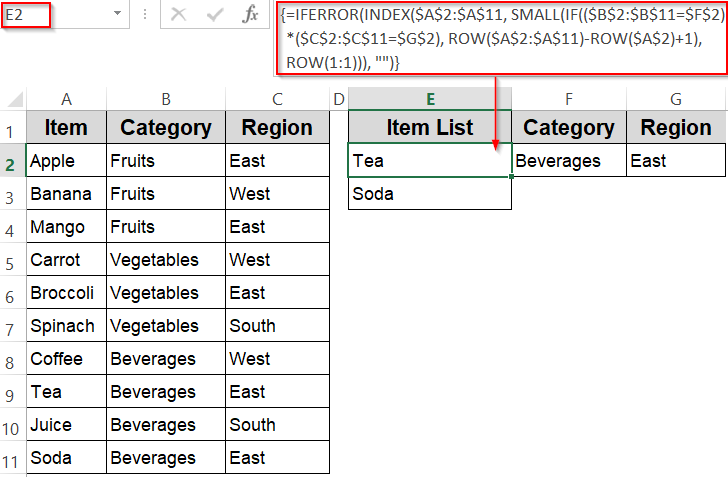728x477 pixels.
Task: Open Insert Function fx dialog
Action: click(x=251, y=15)
